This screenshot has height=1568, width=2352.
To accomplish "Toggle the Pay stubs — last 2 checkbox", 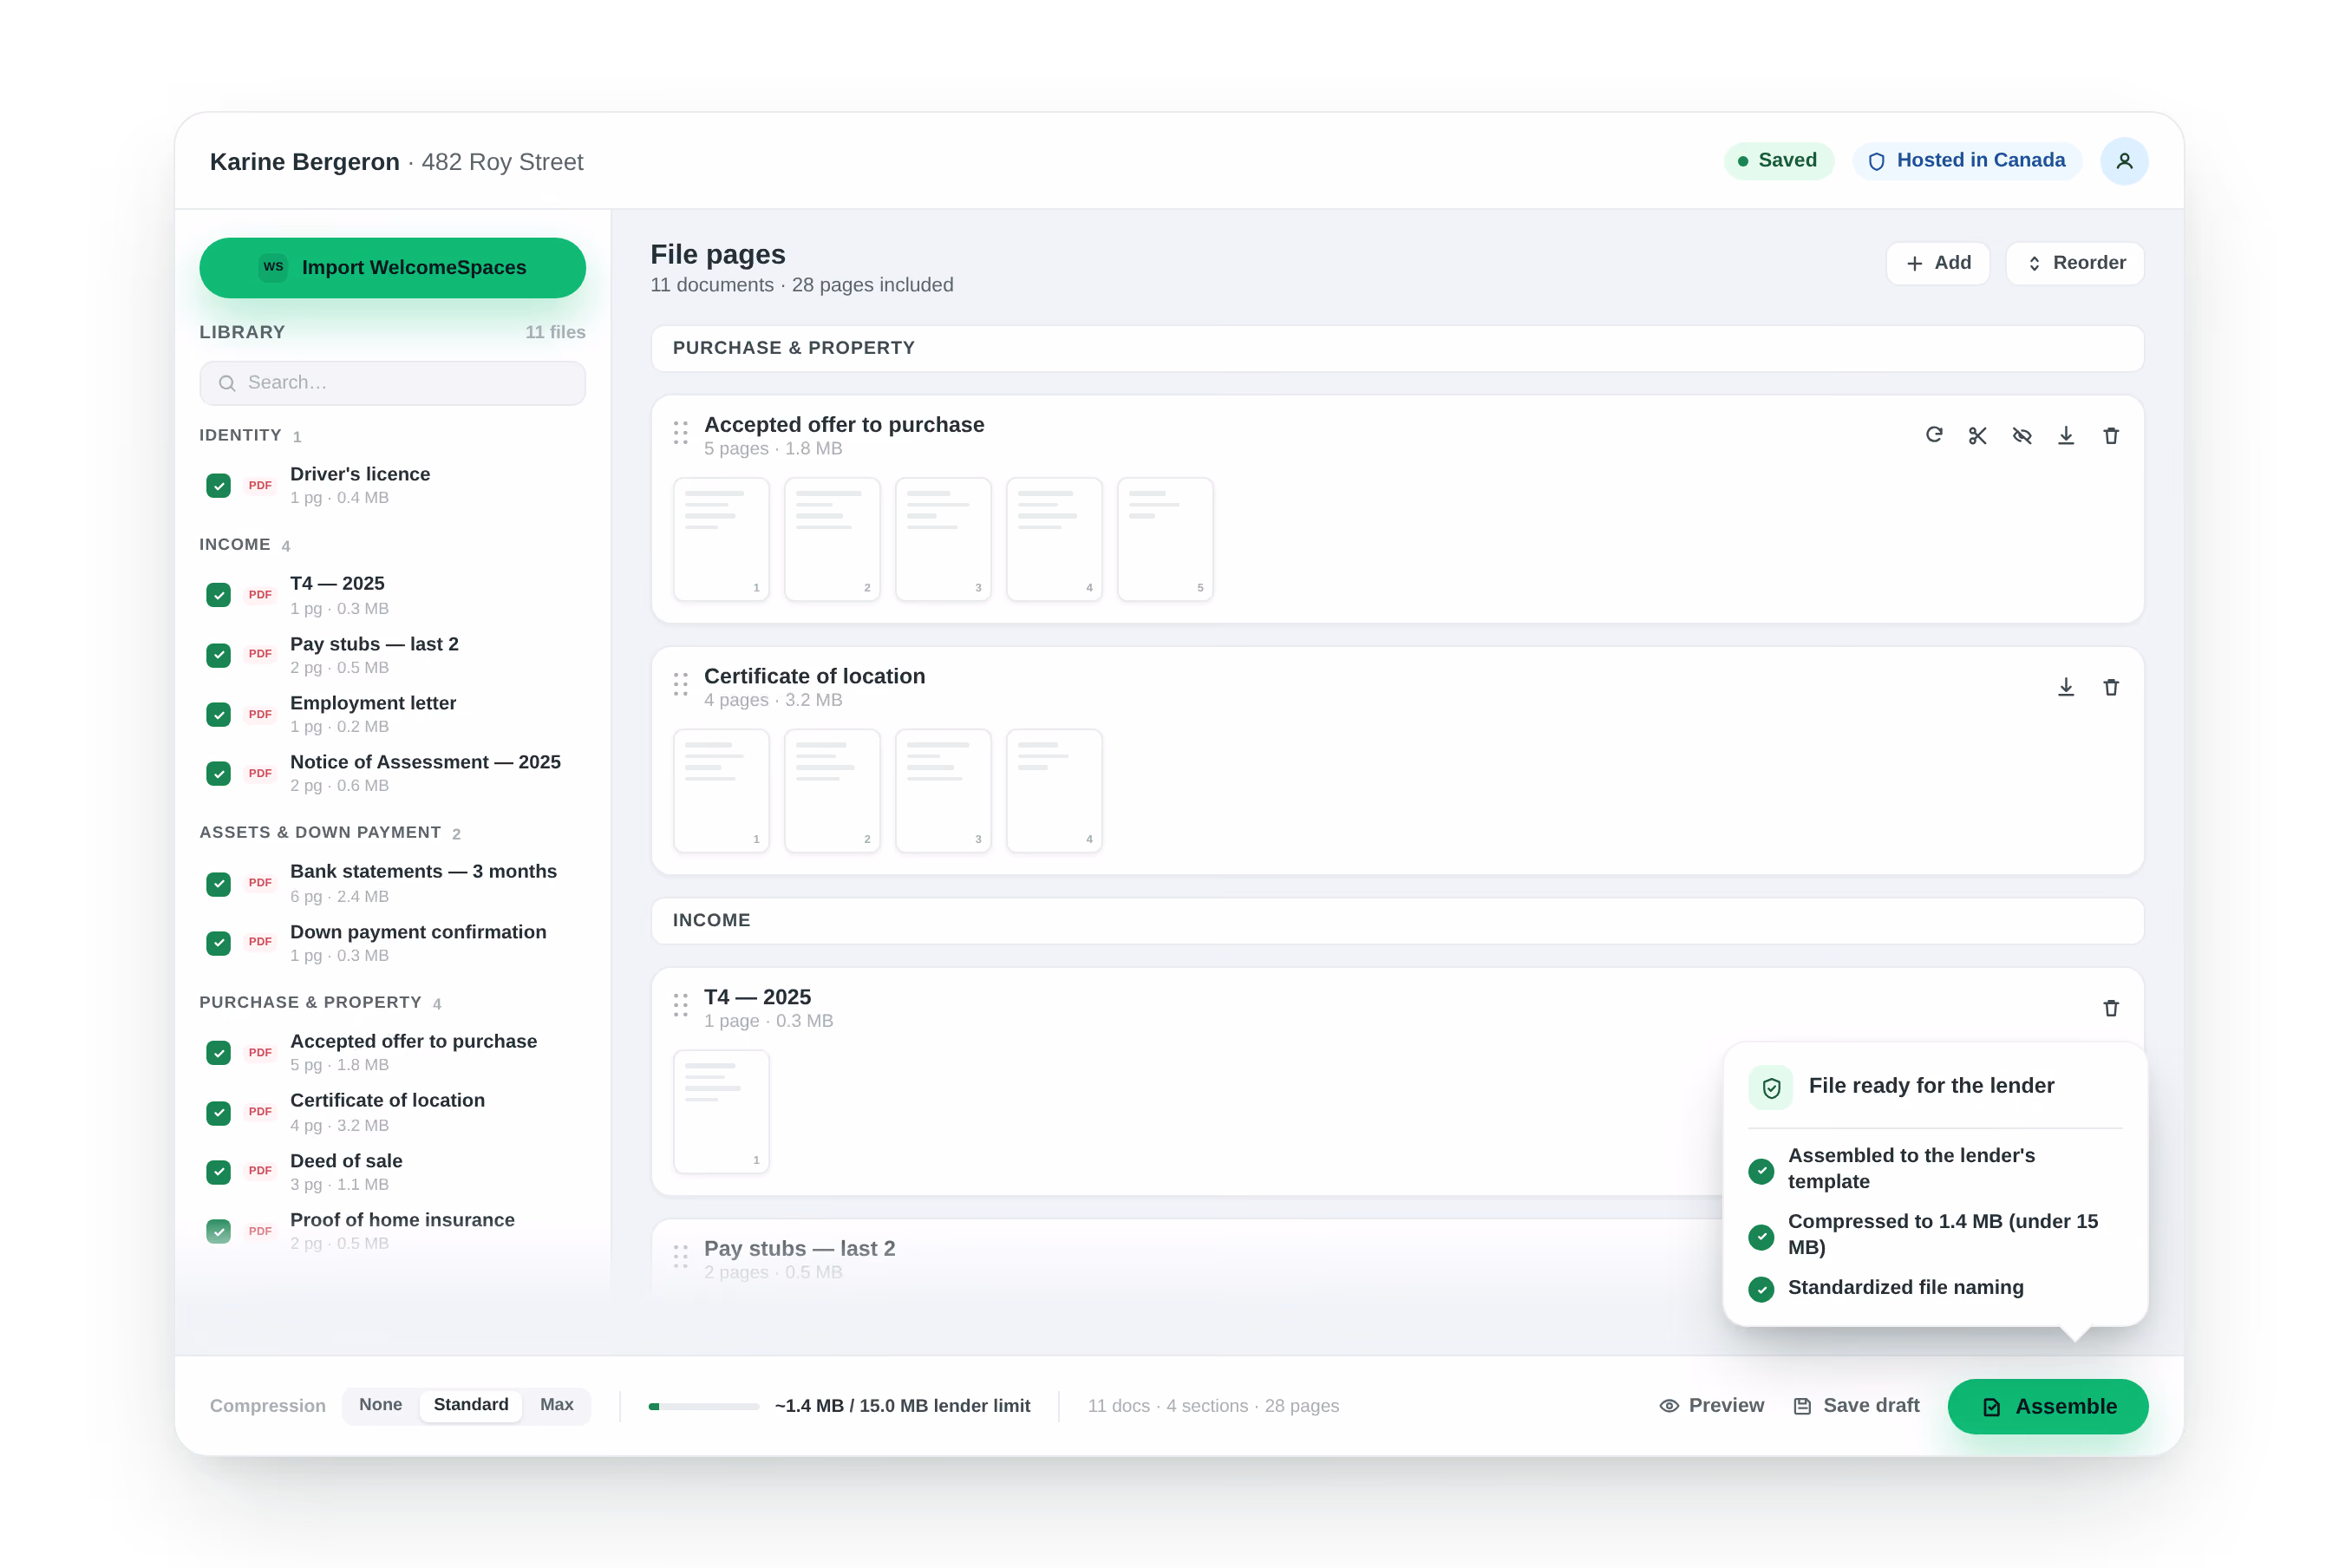I will point(218,655).
